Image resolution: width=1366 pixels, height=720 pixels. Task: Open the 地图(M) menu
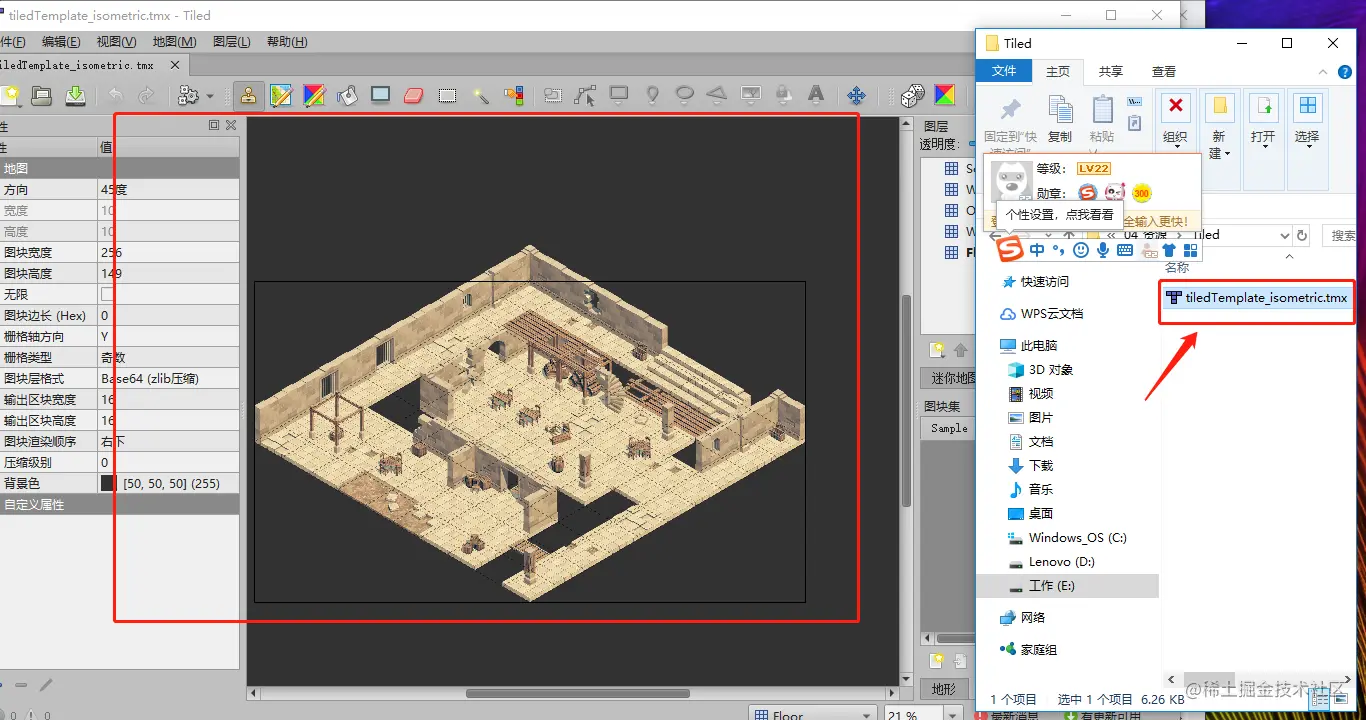coord(174,41)
